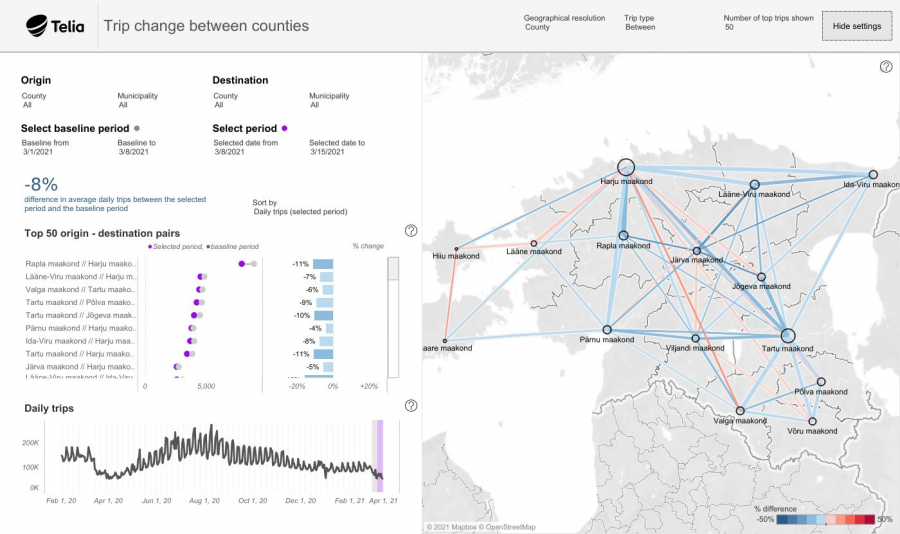
Task: Select Rapla maakond // Harju row
Action: point(81,264)
